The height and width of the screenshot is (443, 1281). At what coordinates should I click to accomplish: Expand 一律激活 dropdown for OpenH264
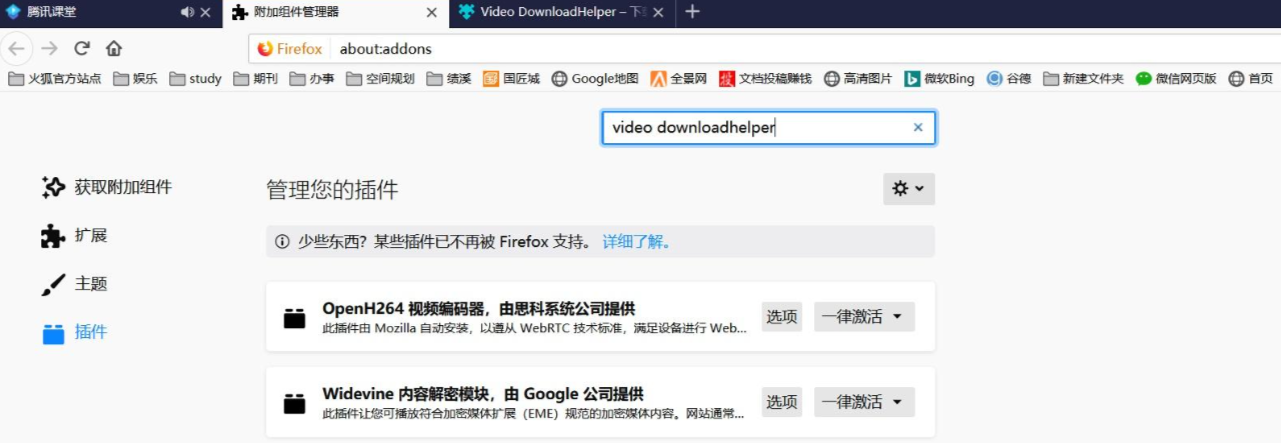(864, 317)
